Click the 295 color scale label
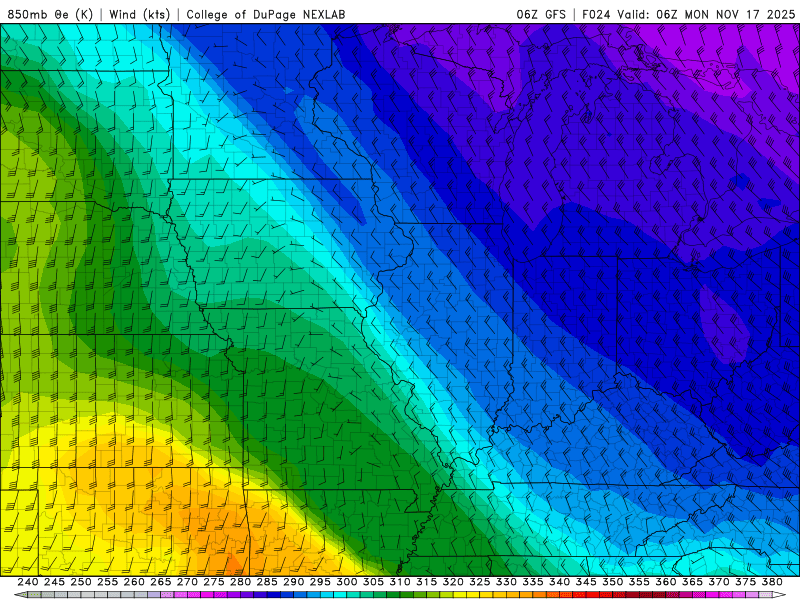The width and height of the screenshot is (800, 600). [x=320, y=582]
